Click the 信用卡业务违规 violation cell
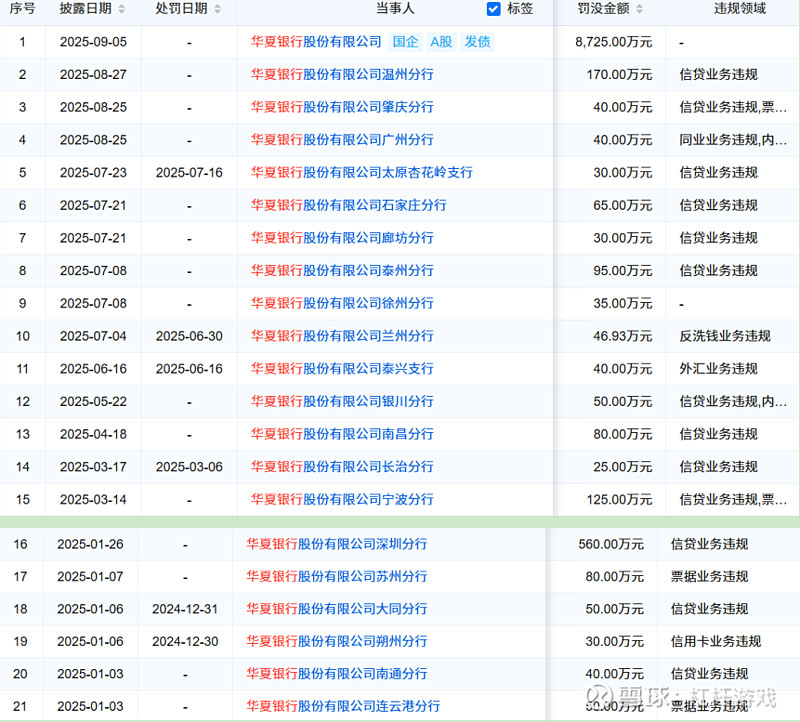 [x=716, y=641]
